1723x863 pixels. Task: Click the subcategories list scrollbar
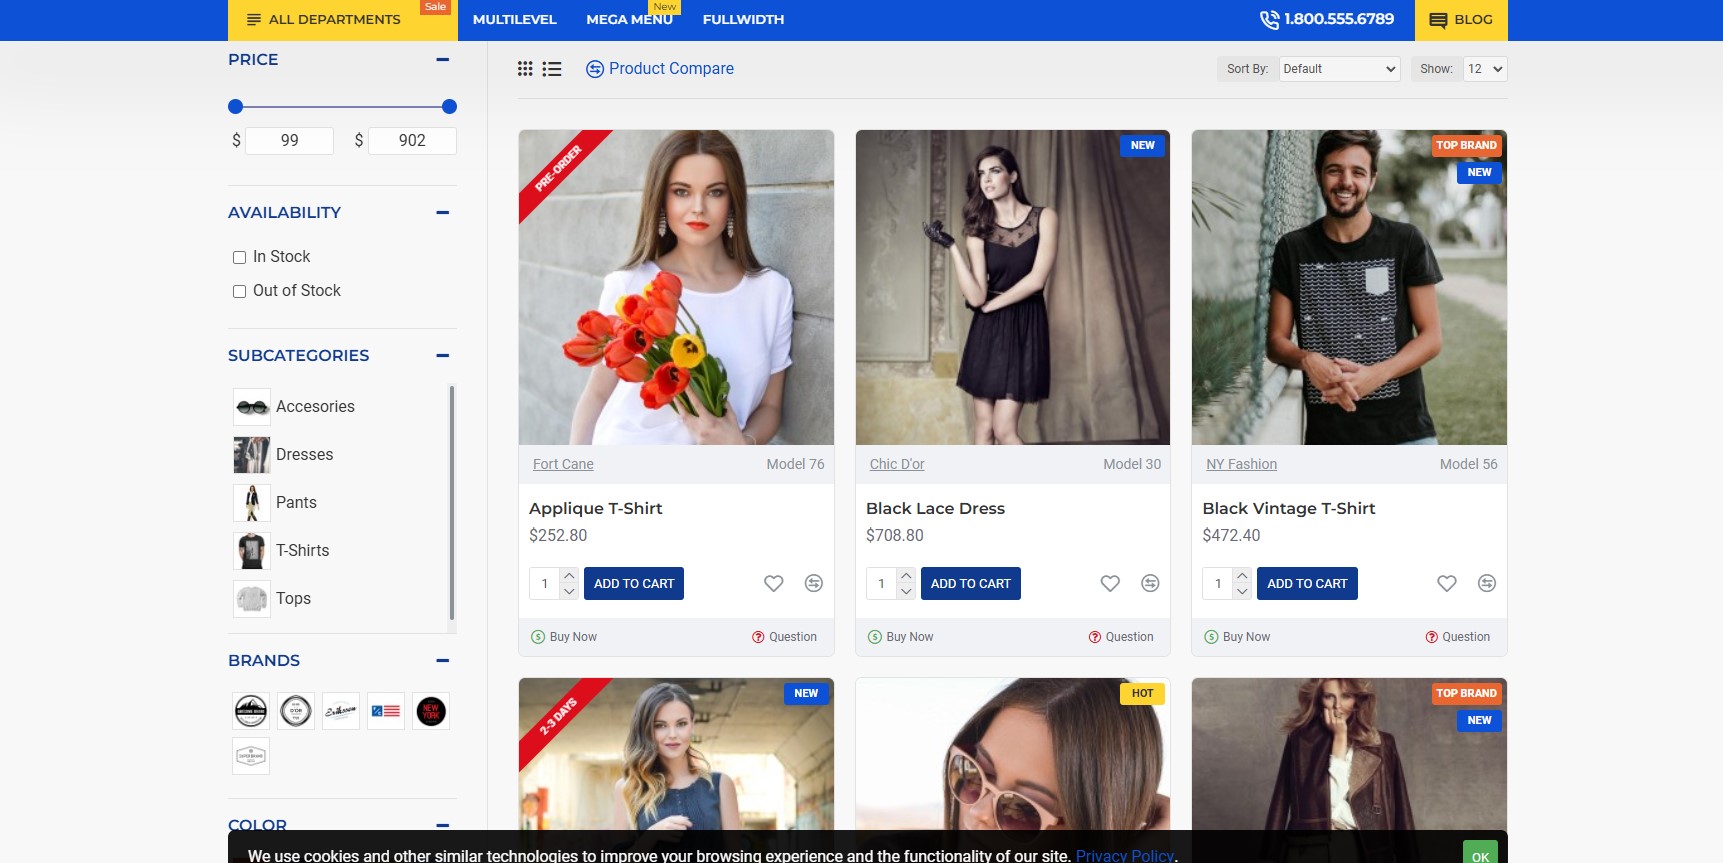[452, 503]
